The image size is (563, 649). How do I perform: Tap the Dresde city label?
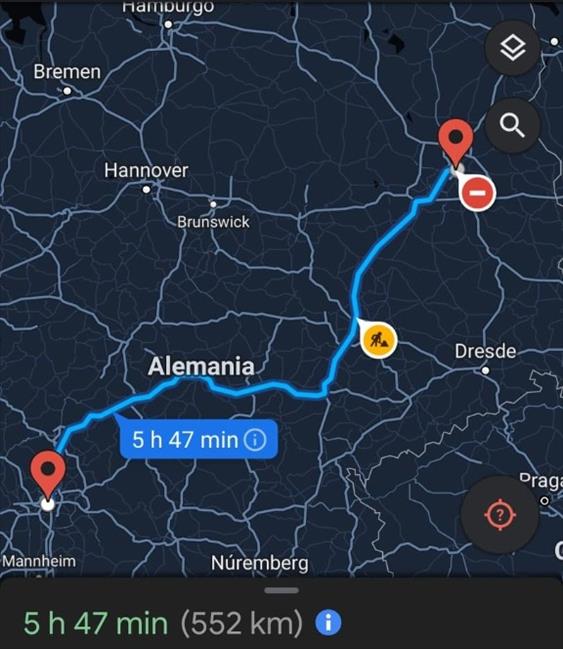pyautogui.click(x=485, y=351)
